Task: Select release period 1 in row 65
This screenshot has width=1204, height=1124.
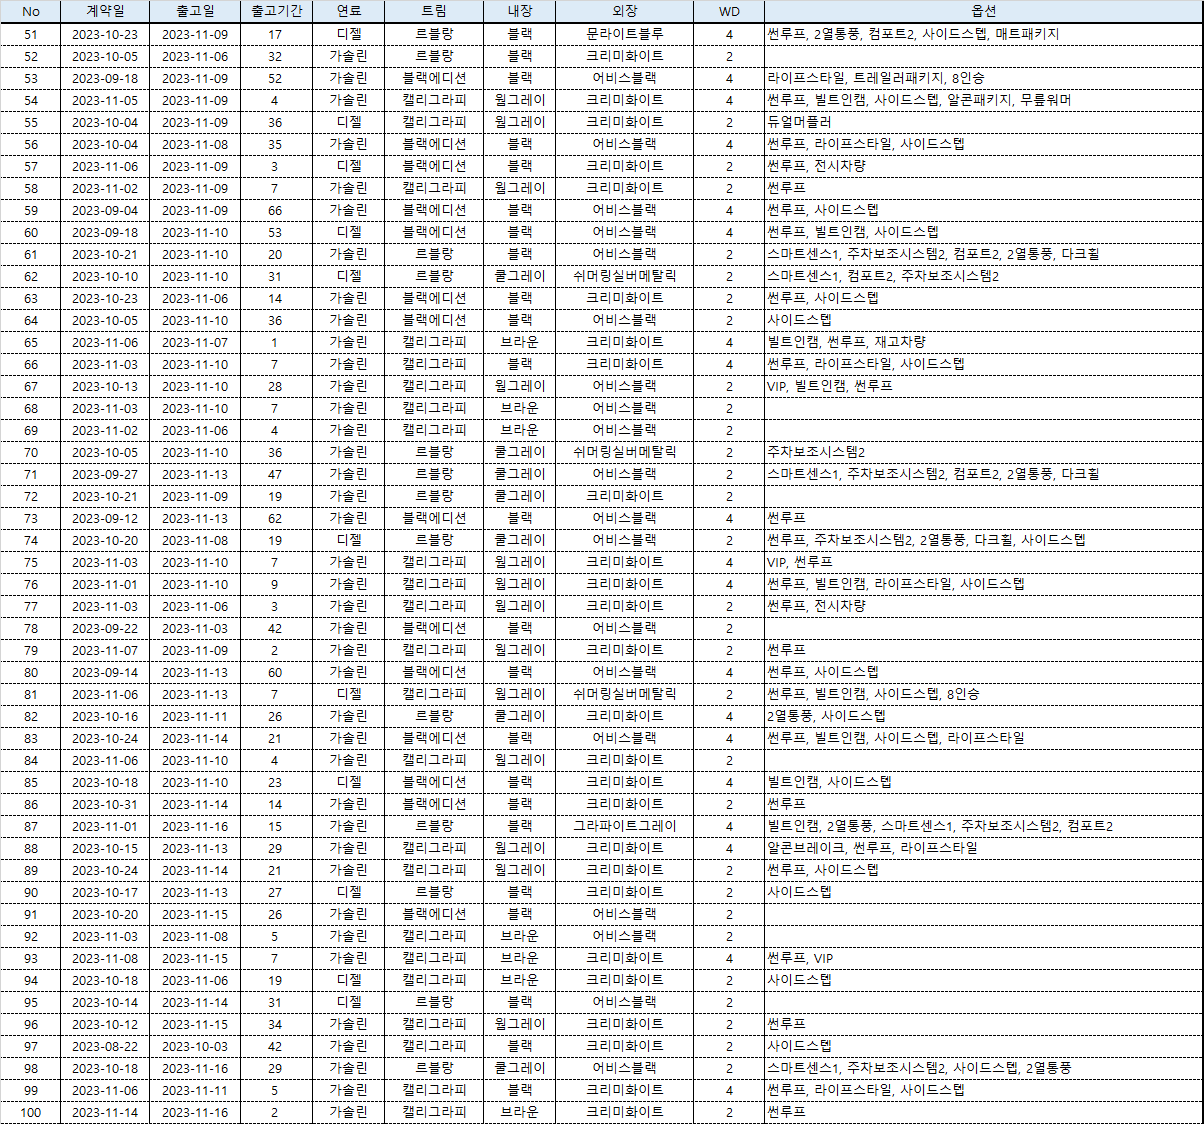Action: pyautogui.click(x=276, y=342)
